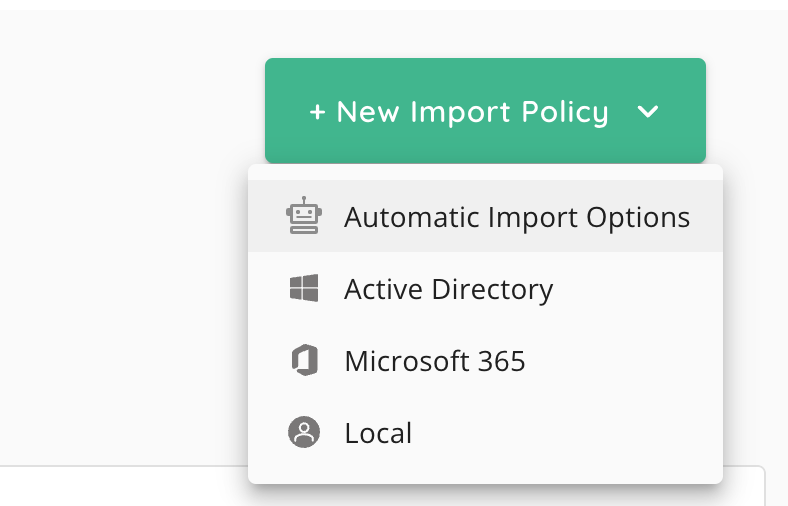The width and height of the screenshot is (788, 506).
Task: Click the highlighted Automatic Import Options row
Action: pos(485,216)
